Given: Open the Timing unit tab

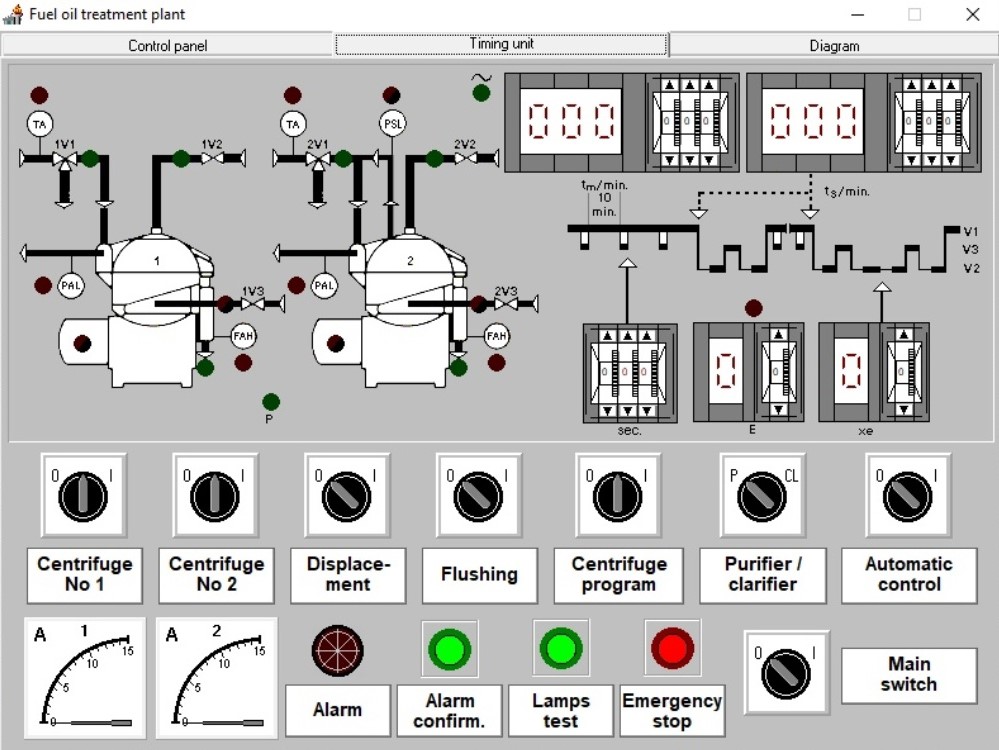Looking at the screenshot, I should 501,44.
